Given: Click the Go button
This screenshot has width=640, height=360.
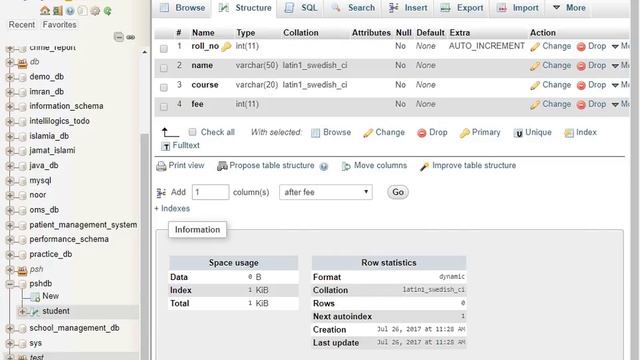Looking at the screenshot, I should pos(398,192).
